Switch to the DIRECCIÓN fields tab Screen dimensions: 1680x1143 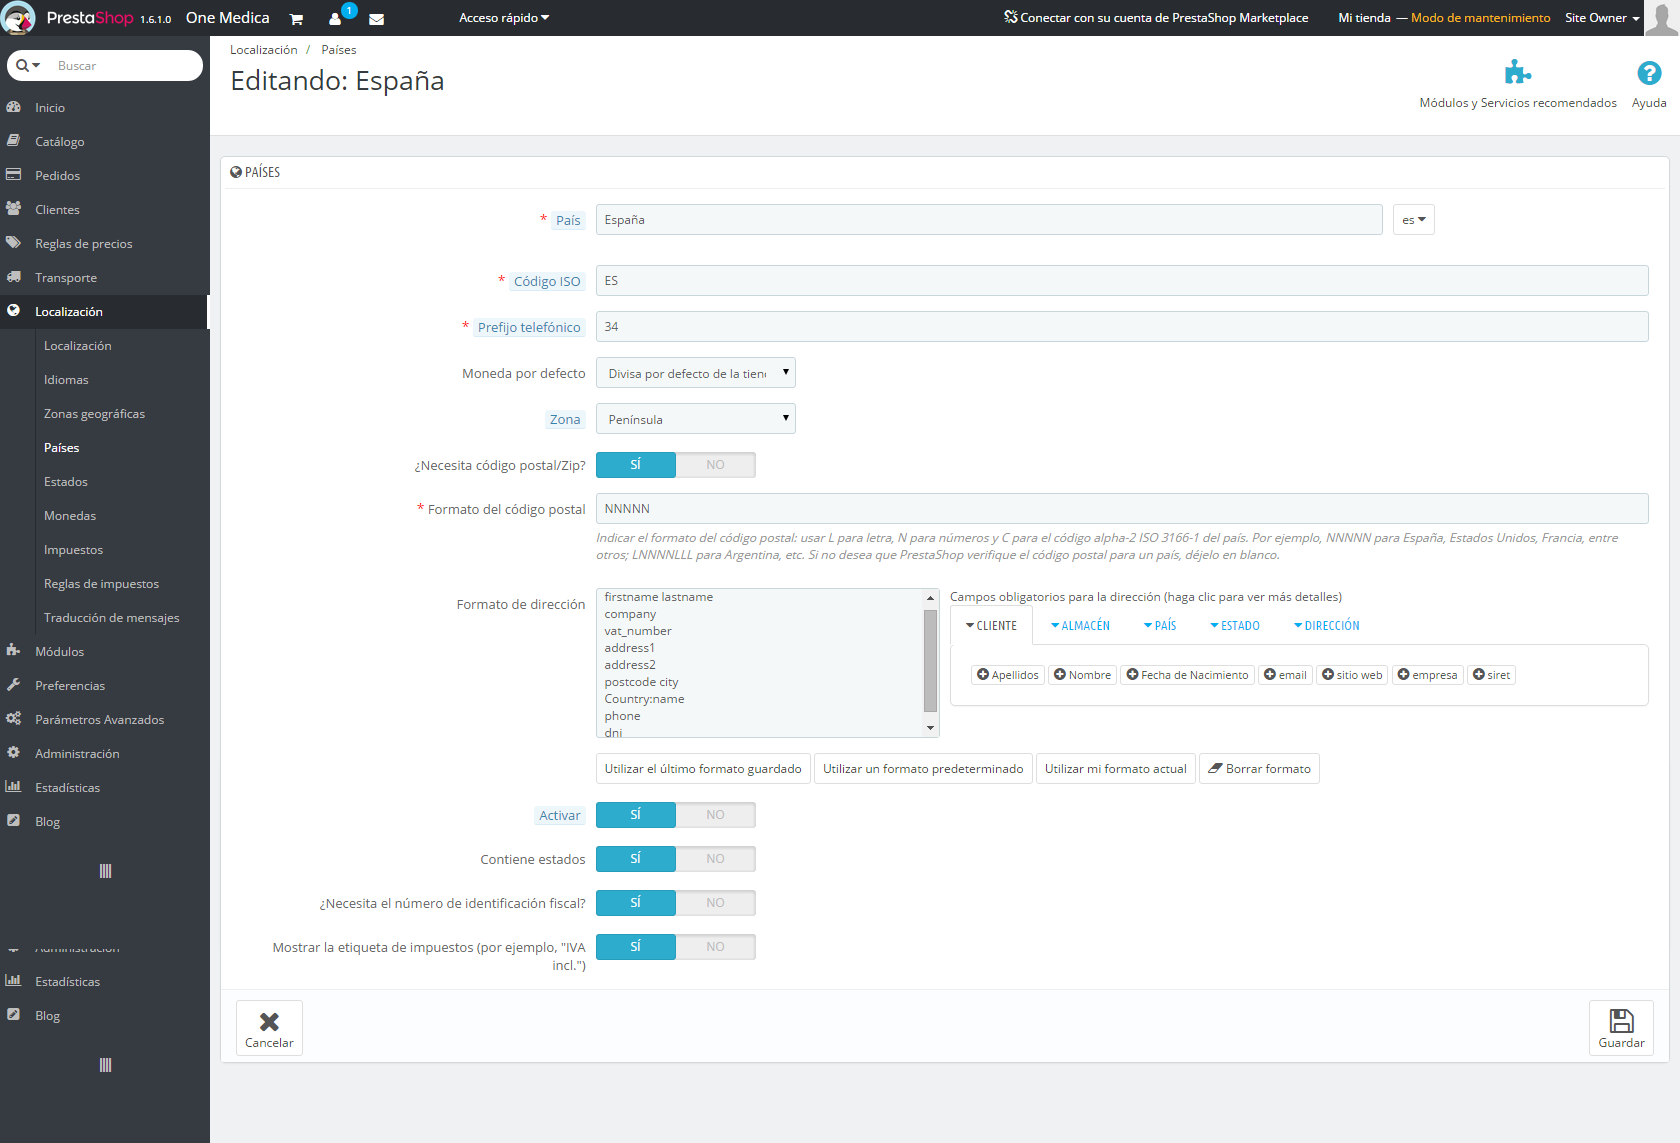click(x=1327, y=626)
